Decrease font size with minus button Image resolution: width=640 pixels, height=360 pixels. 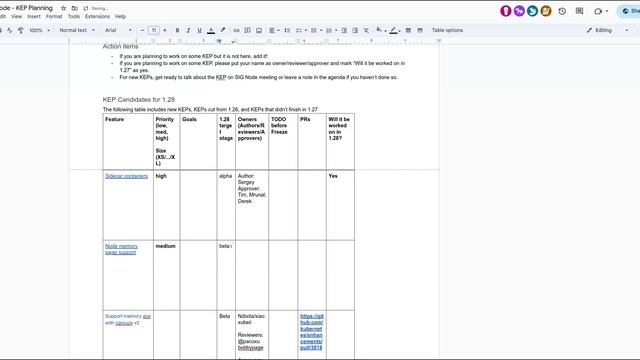point(142,30)
